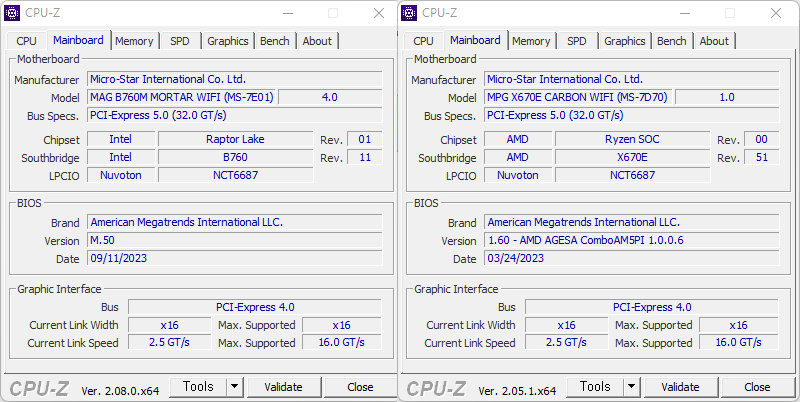
Task: Click Validate in the left CPU-Z window
Action: [x=283, y=387]
